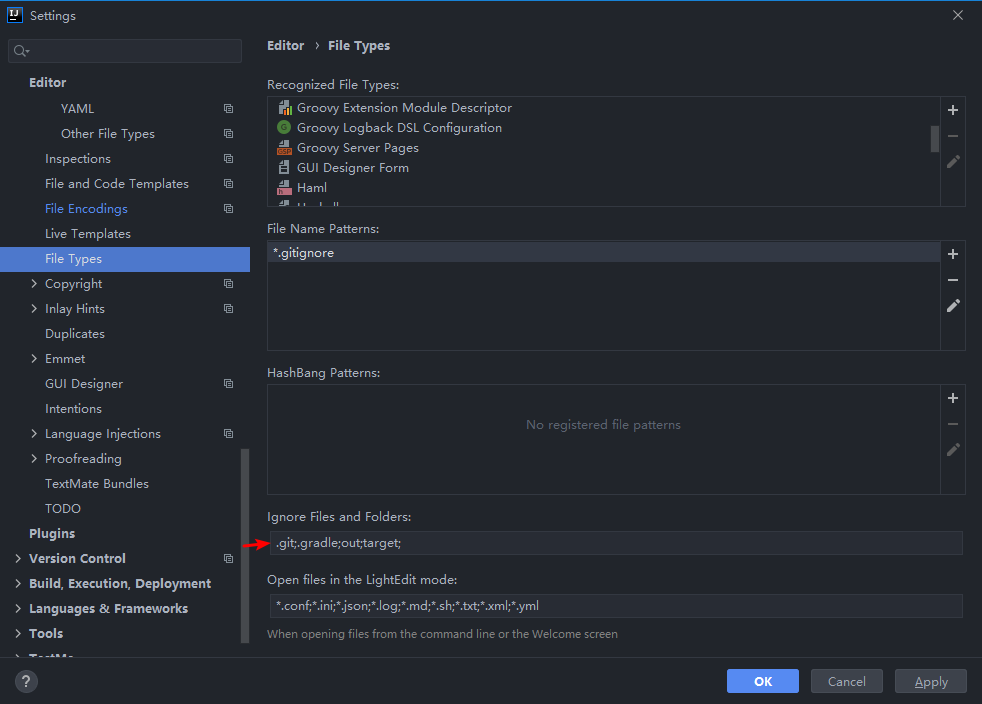This screenshot has height=704, width=982.
Task: Select the Haml file type icon
Action: pos(284,188)
